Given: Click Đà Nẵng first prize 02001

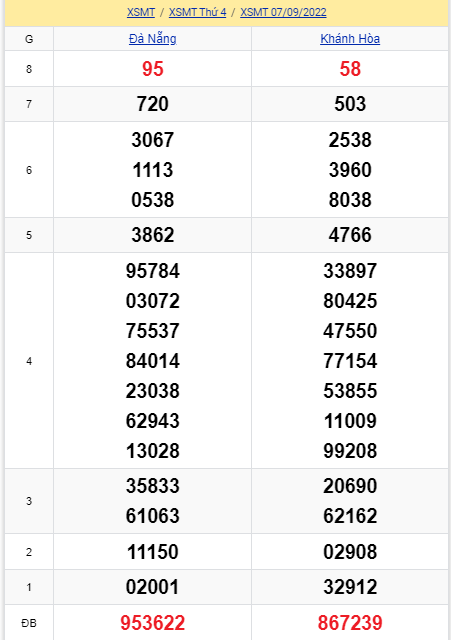Looking at the screenshot, I should [x=153, y=587].
